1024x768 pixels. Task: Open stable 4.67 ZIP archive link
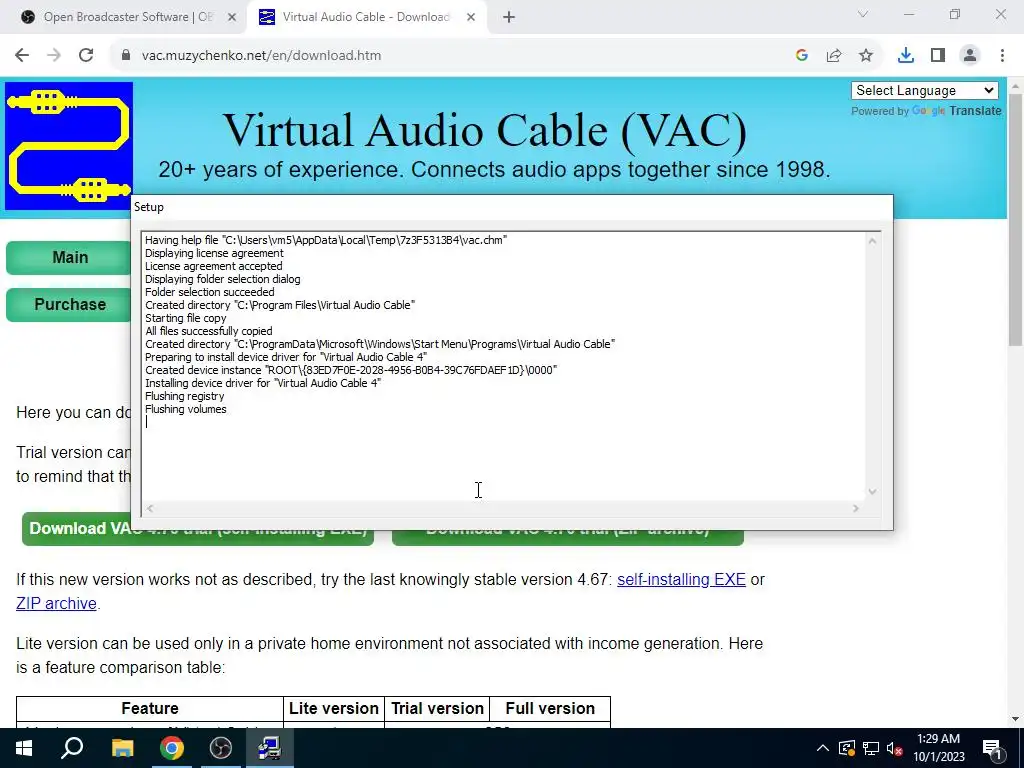56,603
